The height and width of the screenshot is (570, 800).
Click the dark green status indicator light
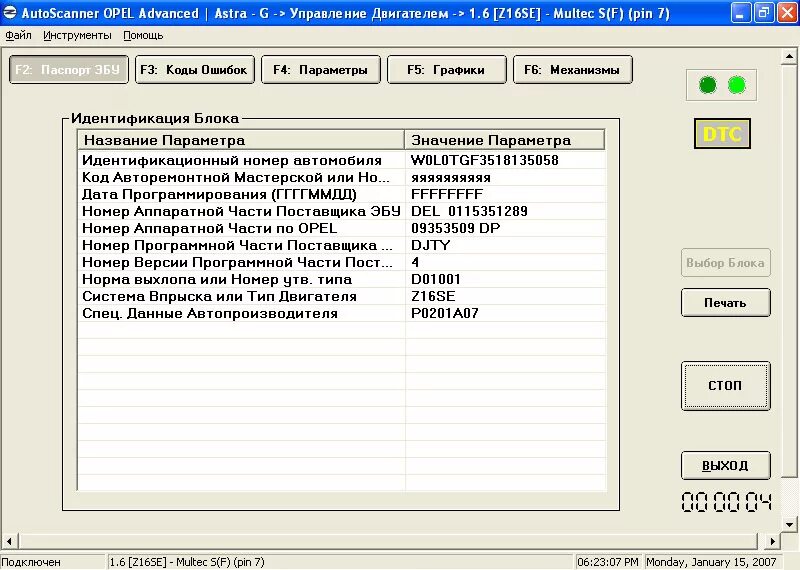708,85
